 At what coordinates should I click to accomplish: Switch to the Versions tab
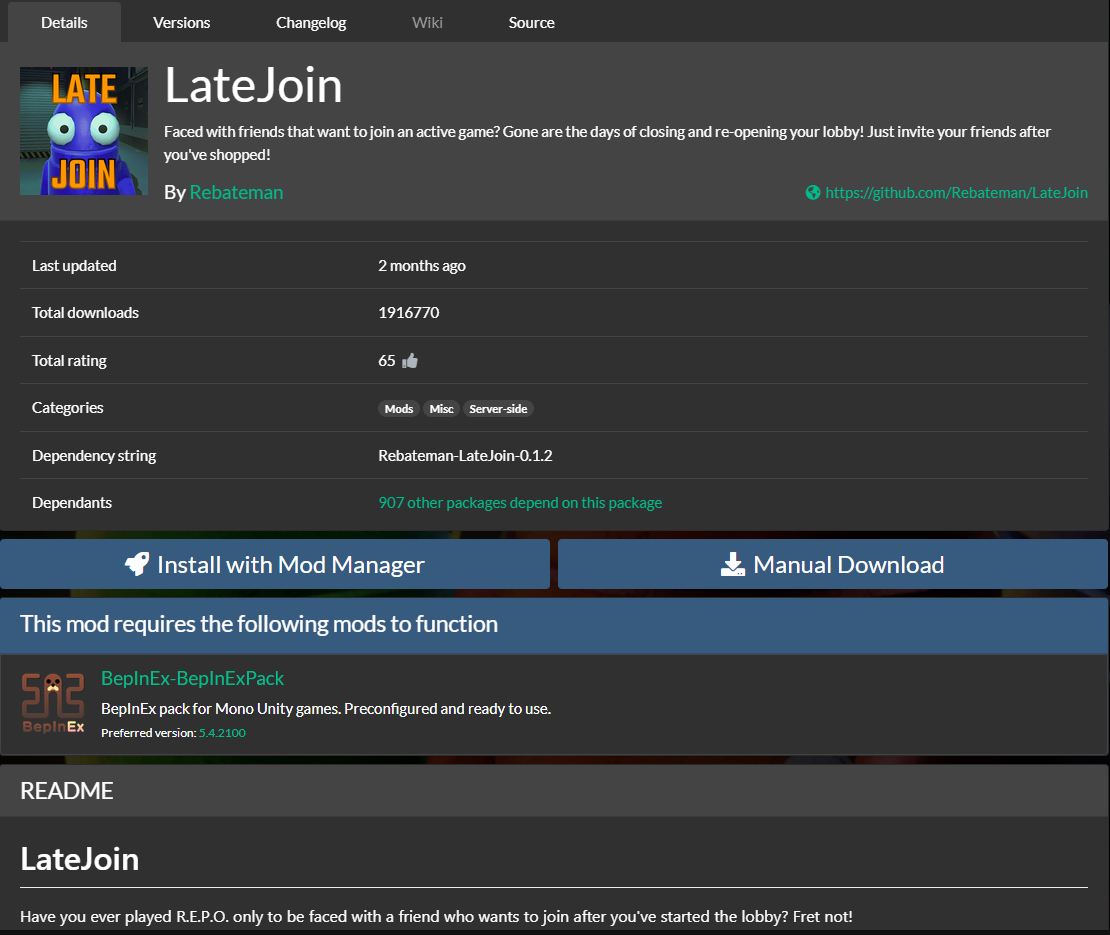181,23
